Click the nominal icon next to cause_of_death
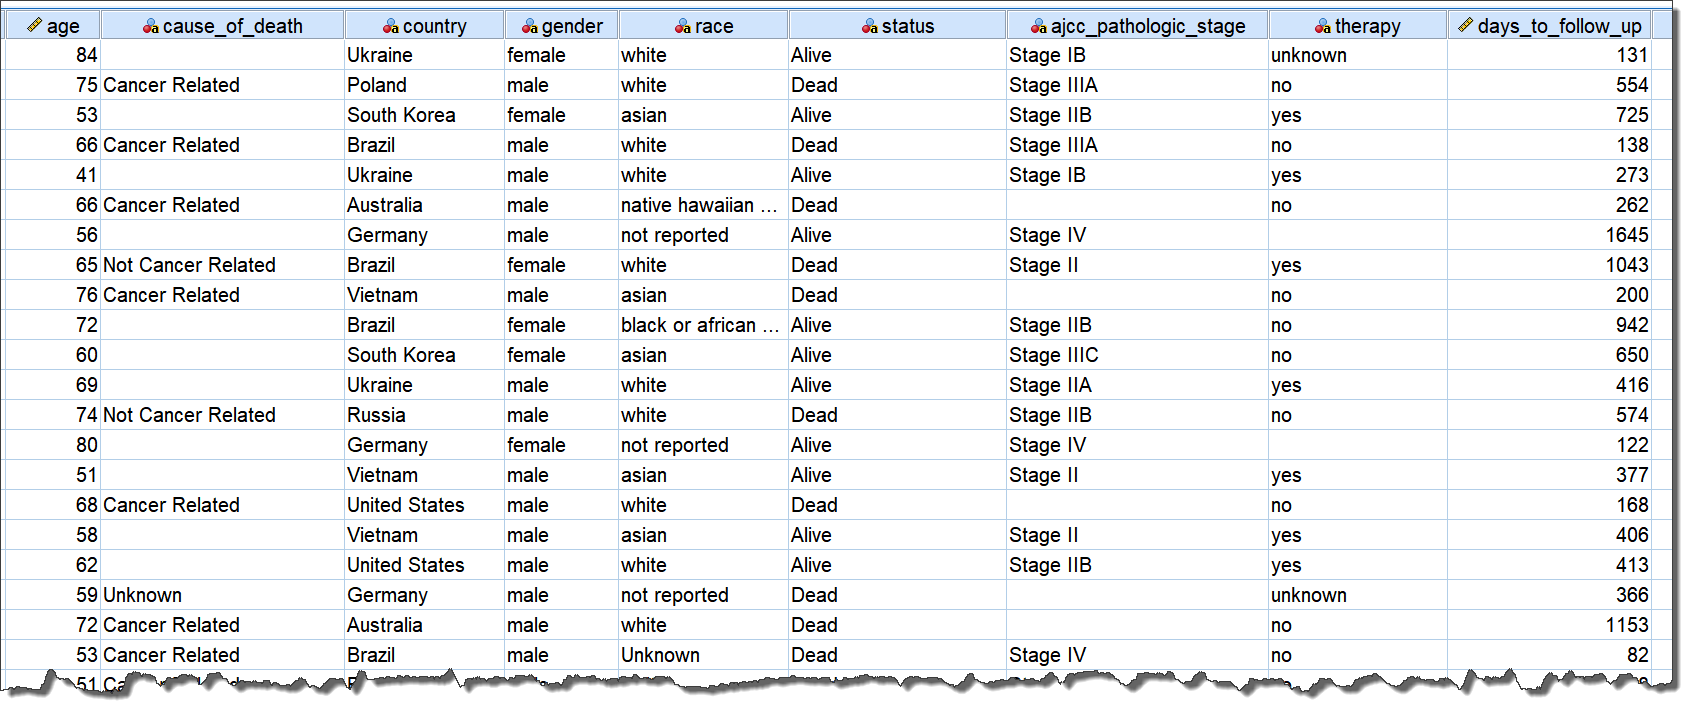 (151, 27)
